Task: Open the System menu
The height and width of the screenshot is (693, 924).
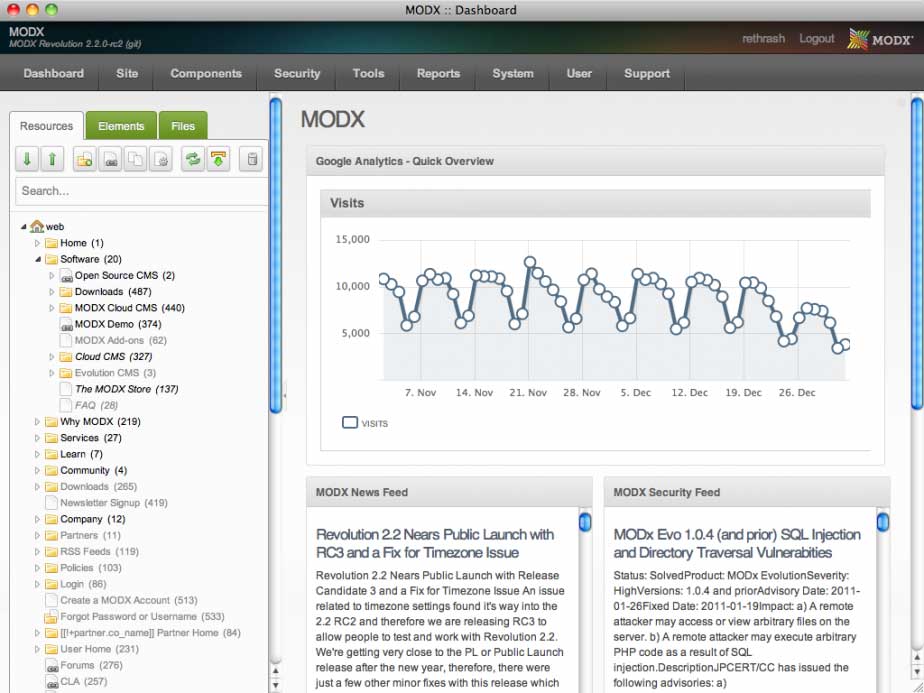Action: [x=513, y=74]
